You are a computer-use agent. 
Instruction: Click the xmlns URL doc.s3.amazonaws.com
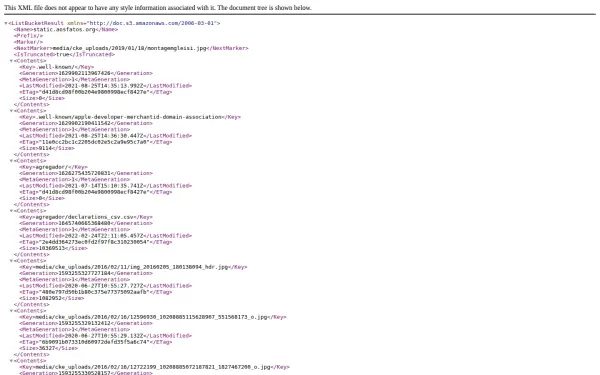pos(152,23)
